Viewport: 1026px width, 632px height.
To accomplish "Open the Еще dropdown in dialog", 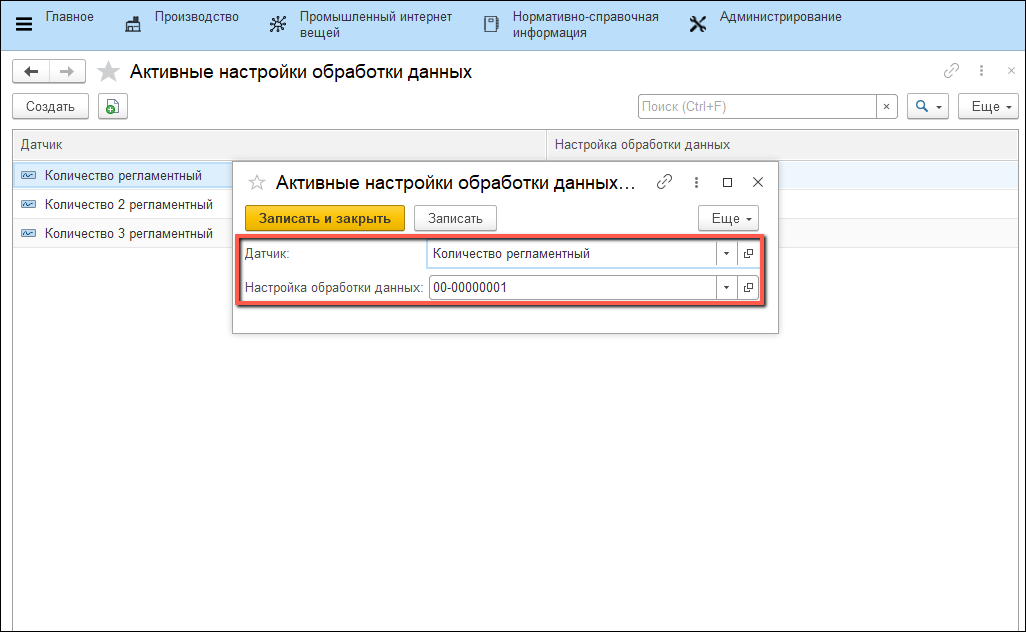I will click(728, 218).
